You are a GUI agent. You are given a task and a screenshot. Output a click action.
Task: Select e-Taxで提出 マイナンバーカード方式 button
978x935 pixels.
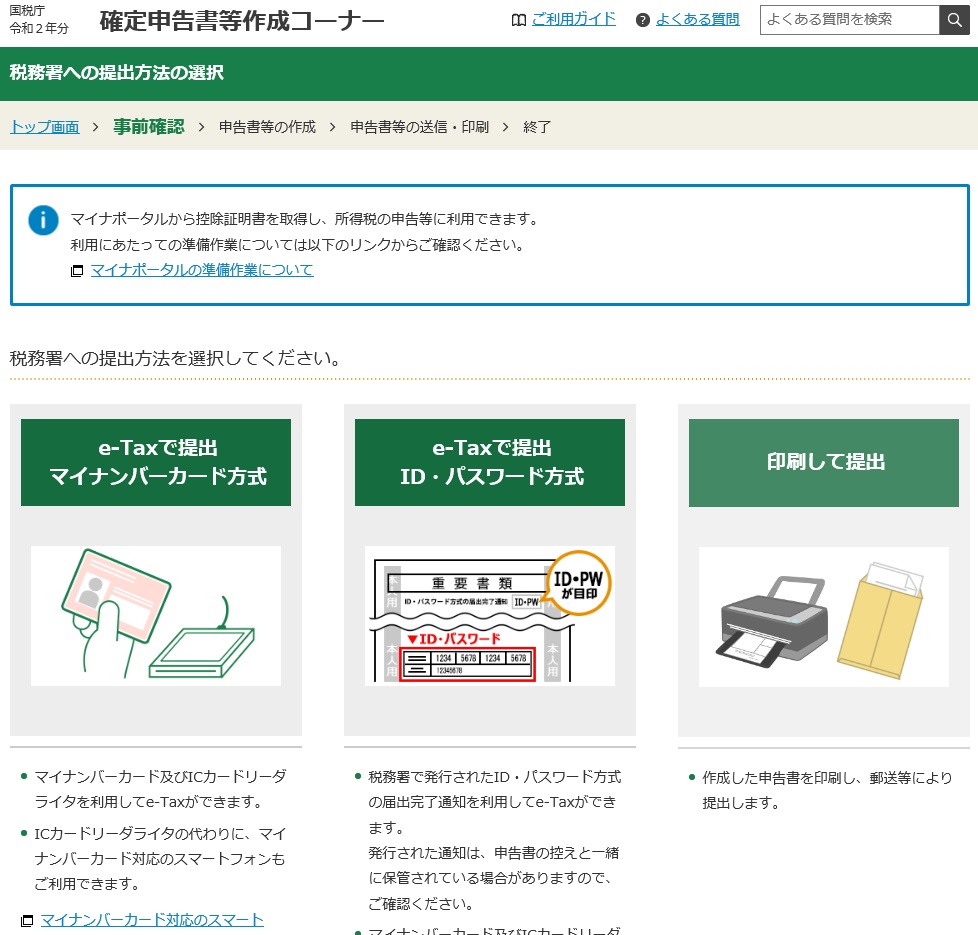pos(156,462)
